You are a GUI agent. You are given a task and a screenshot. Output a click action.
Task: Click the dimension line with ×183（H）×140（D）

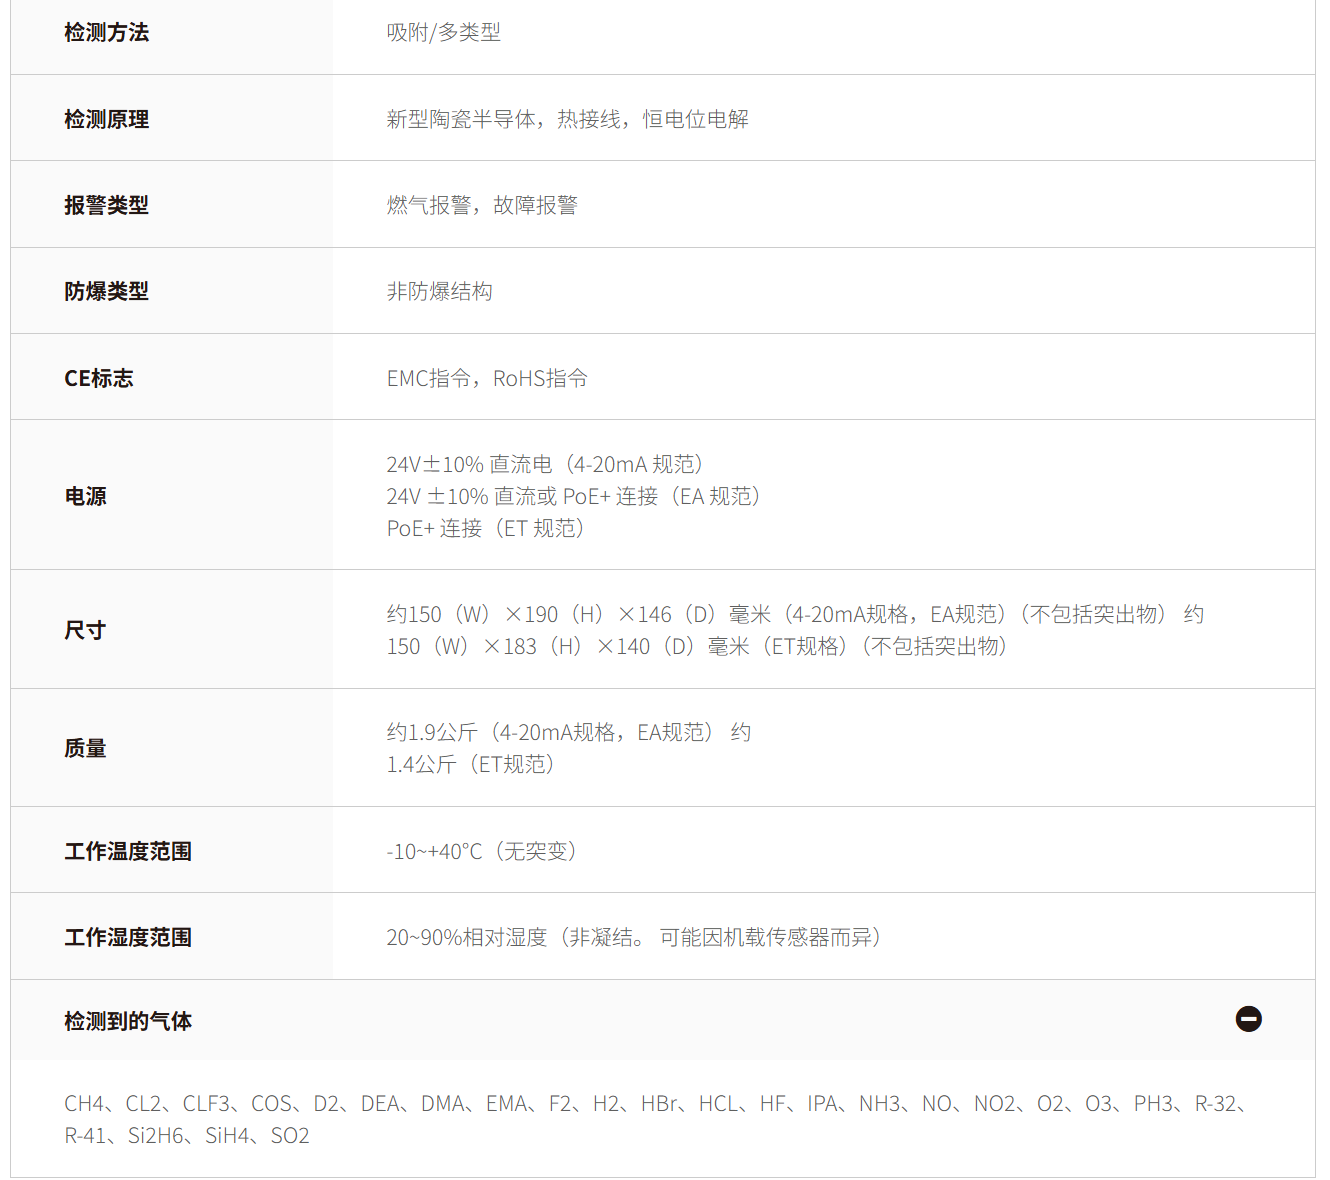pos(697,646)
